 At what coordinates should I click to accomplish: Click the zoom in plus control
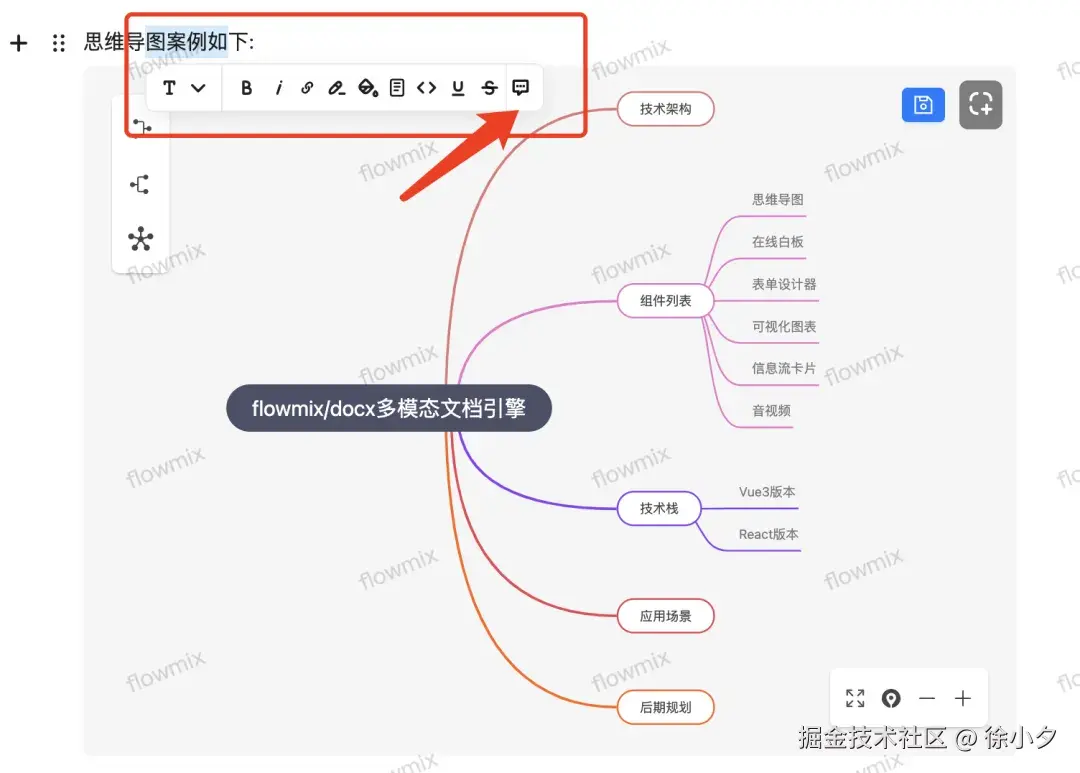click(x=962, y=698)
